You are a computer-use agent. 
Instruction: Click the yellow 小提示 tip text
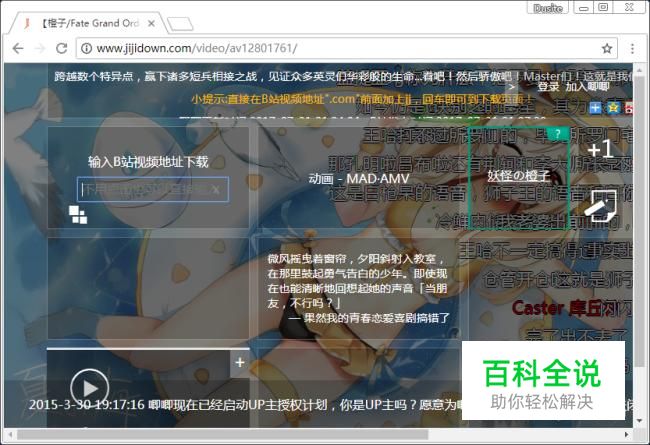click(361, 99)
